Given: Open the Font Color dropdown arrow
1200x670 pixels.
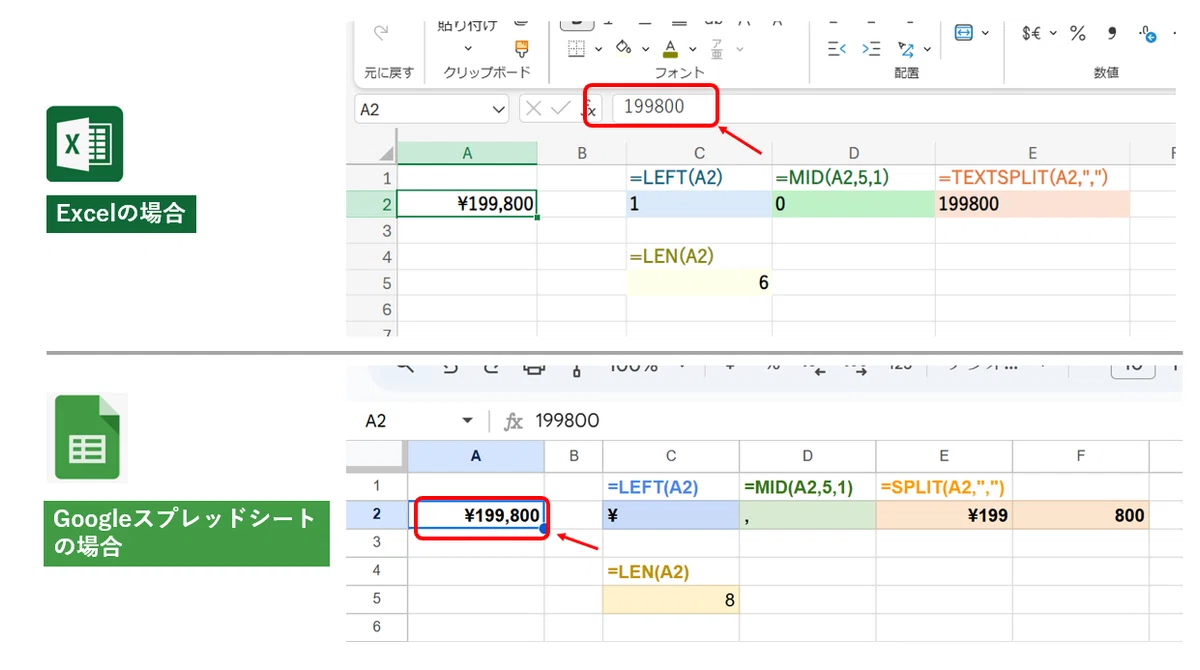Looking at the screenshot, I should click(x=692, y=48).
